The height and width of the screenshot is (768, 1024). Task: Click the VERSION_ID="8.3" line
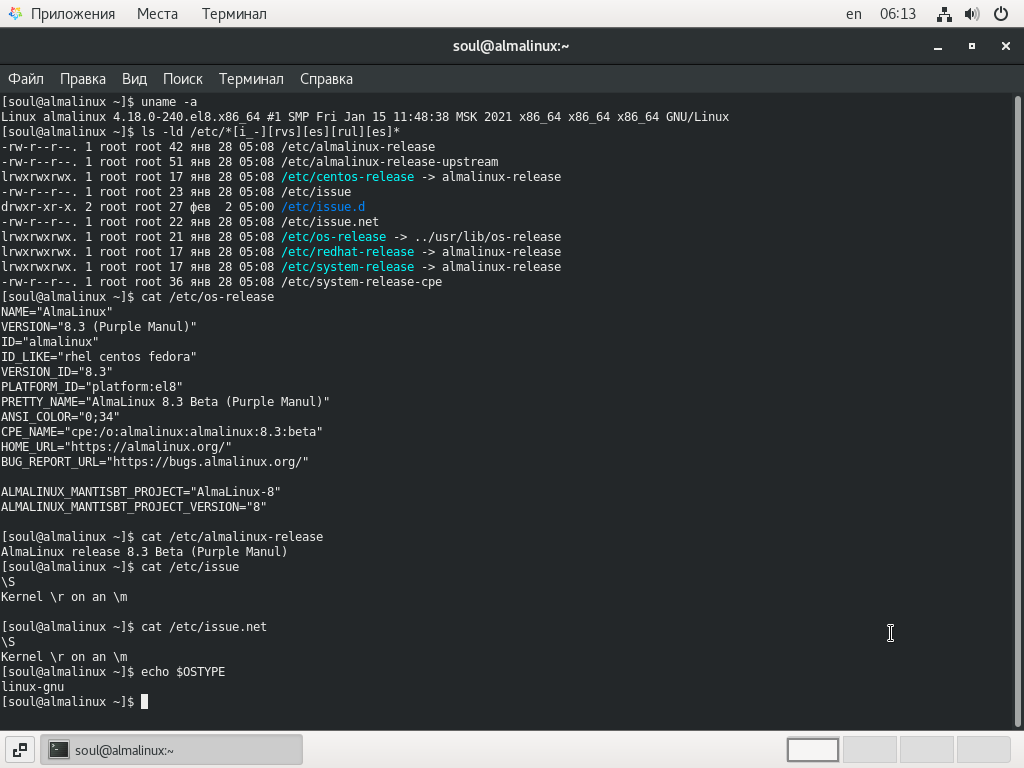pos(57,372)
